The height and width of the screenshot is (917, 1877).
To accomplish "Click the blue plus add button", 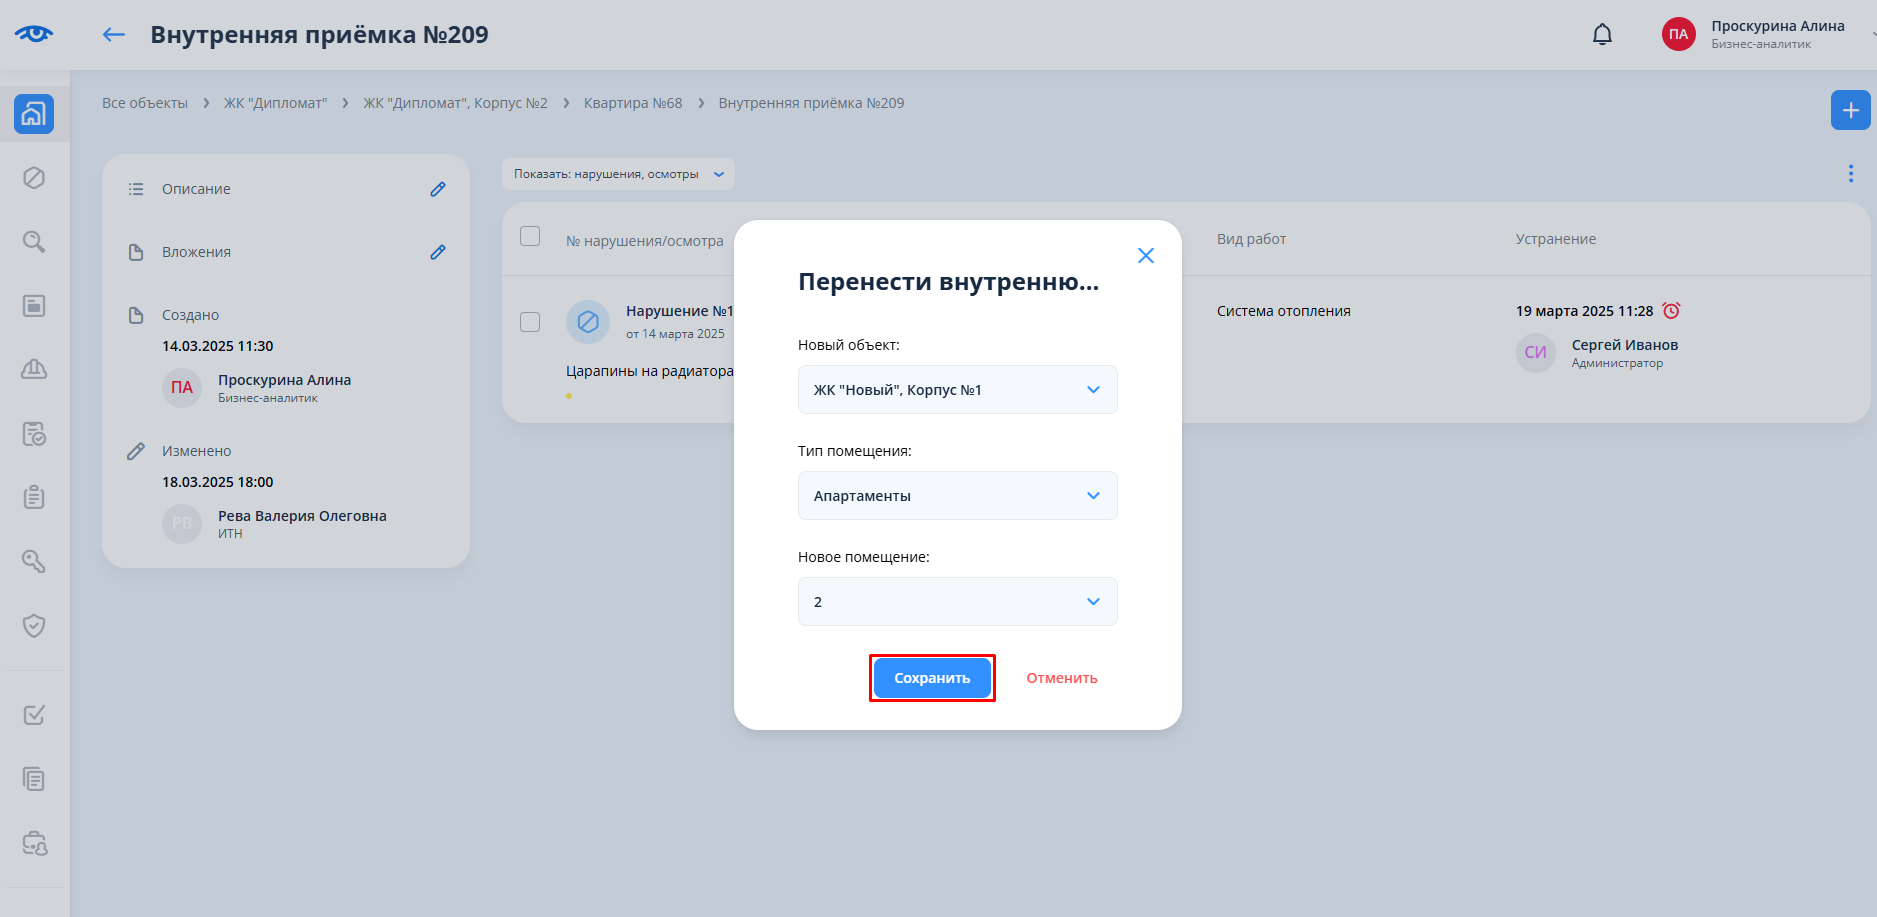I will 1850,110.
